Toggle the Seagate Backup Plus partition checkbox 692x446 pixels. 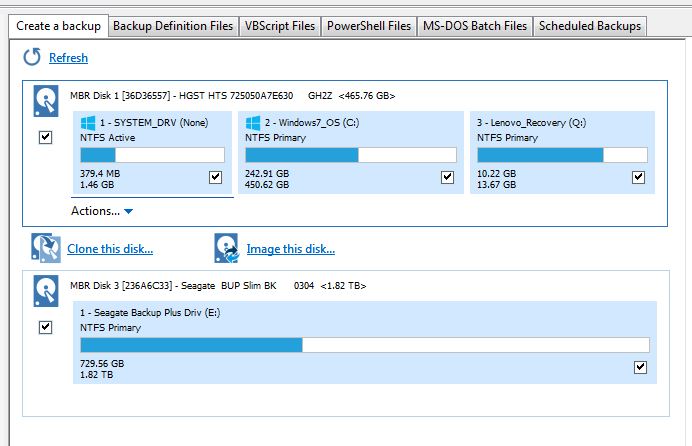[640, 367]
